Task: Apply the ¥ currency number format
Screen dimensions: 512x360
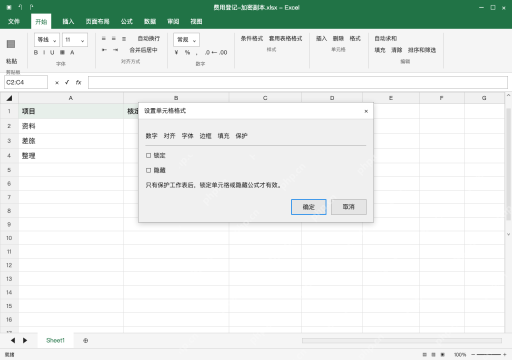Action: tap(176, 52)
